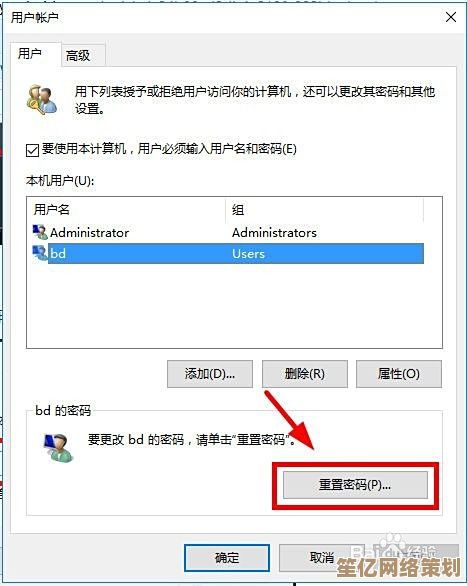The image size is (467, 586).
Task: Click the checkbox label text ending with (E)
Action: coord(169,149)
